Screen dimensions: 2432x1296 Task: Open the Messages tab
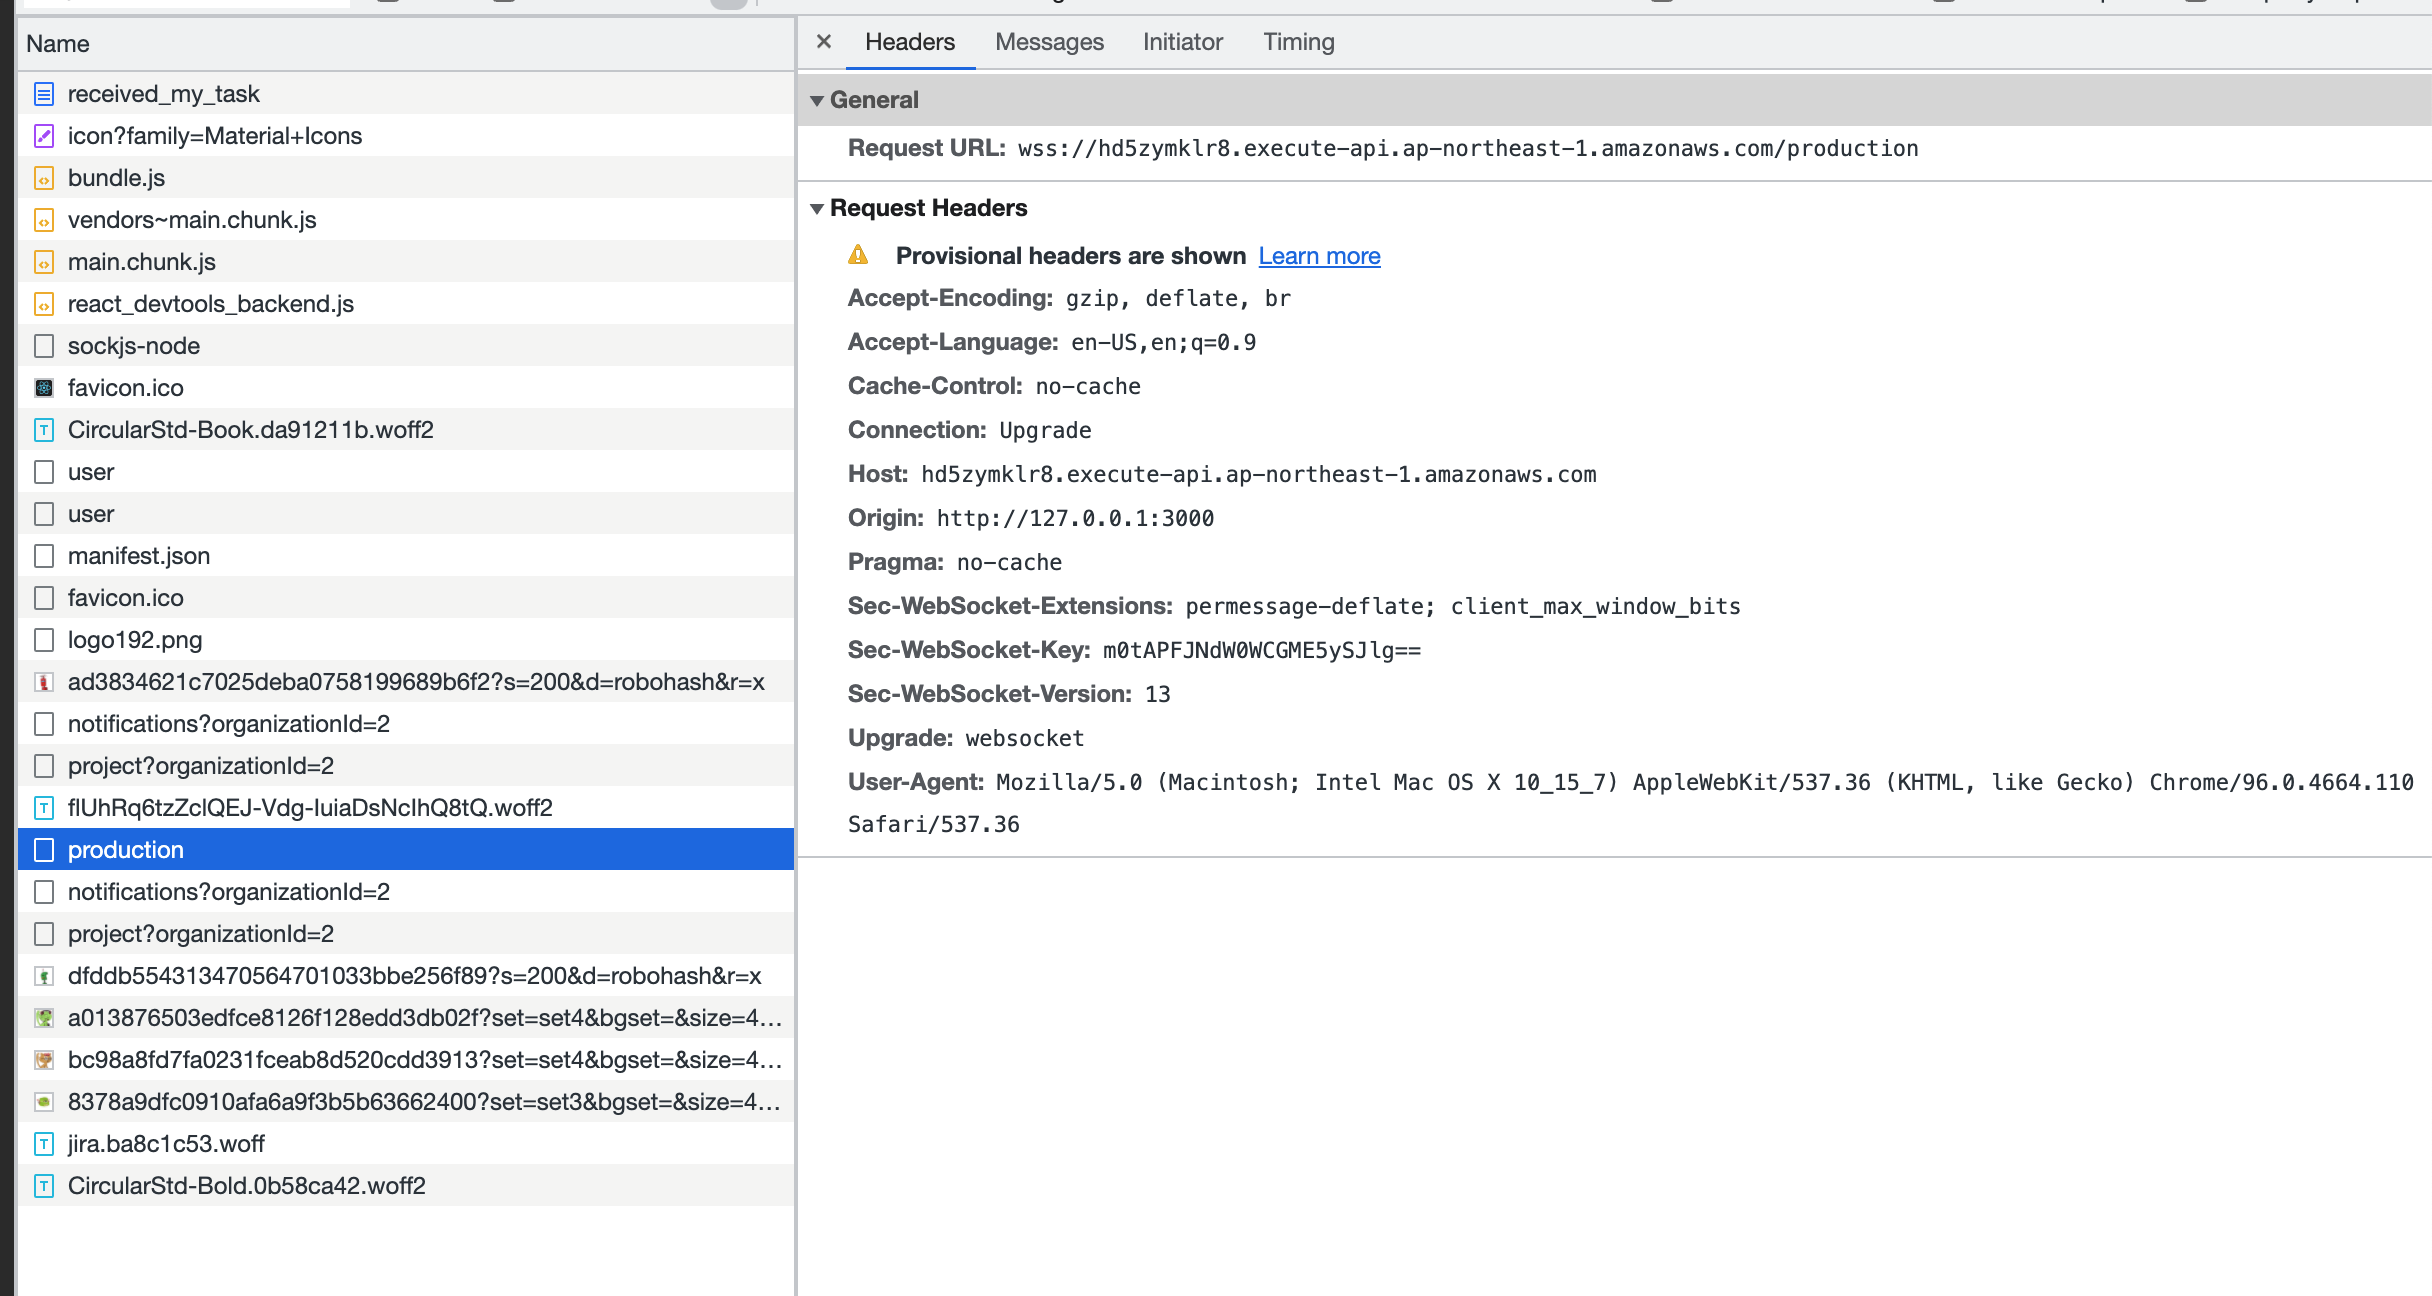[x=1049, y=42]
